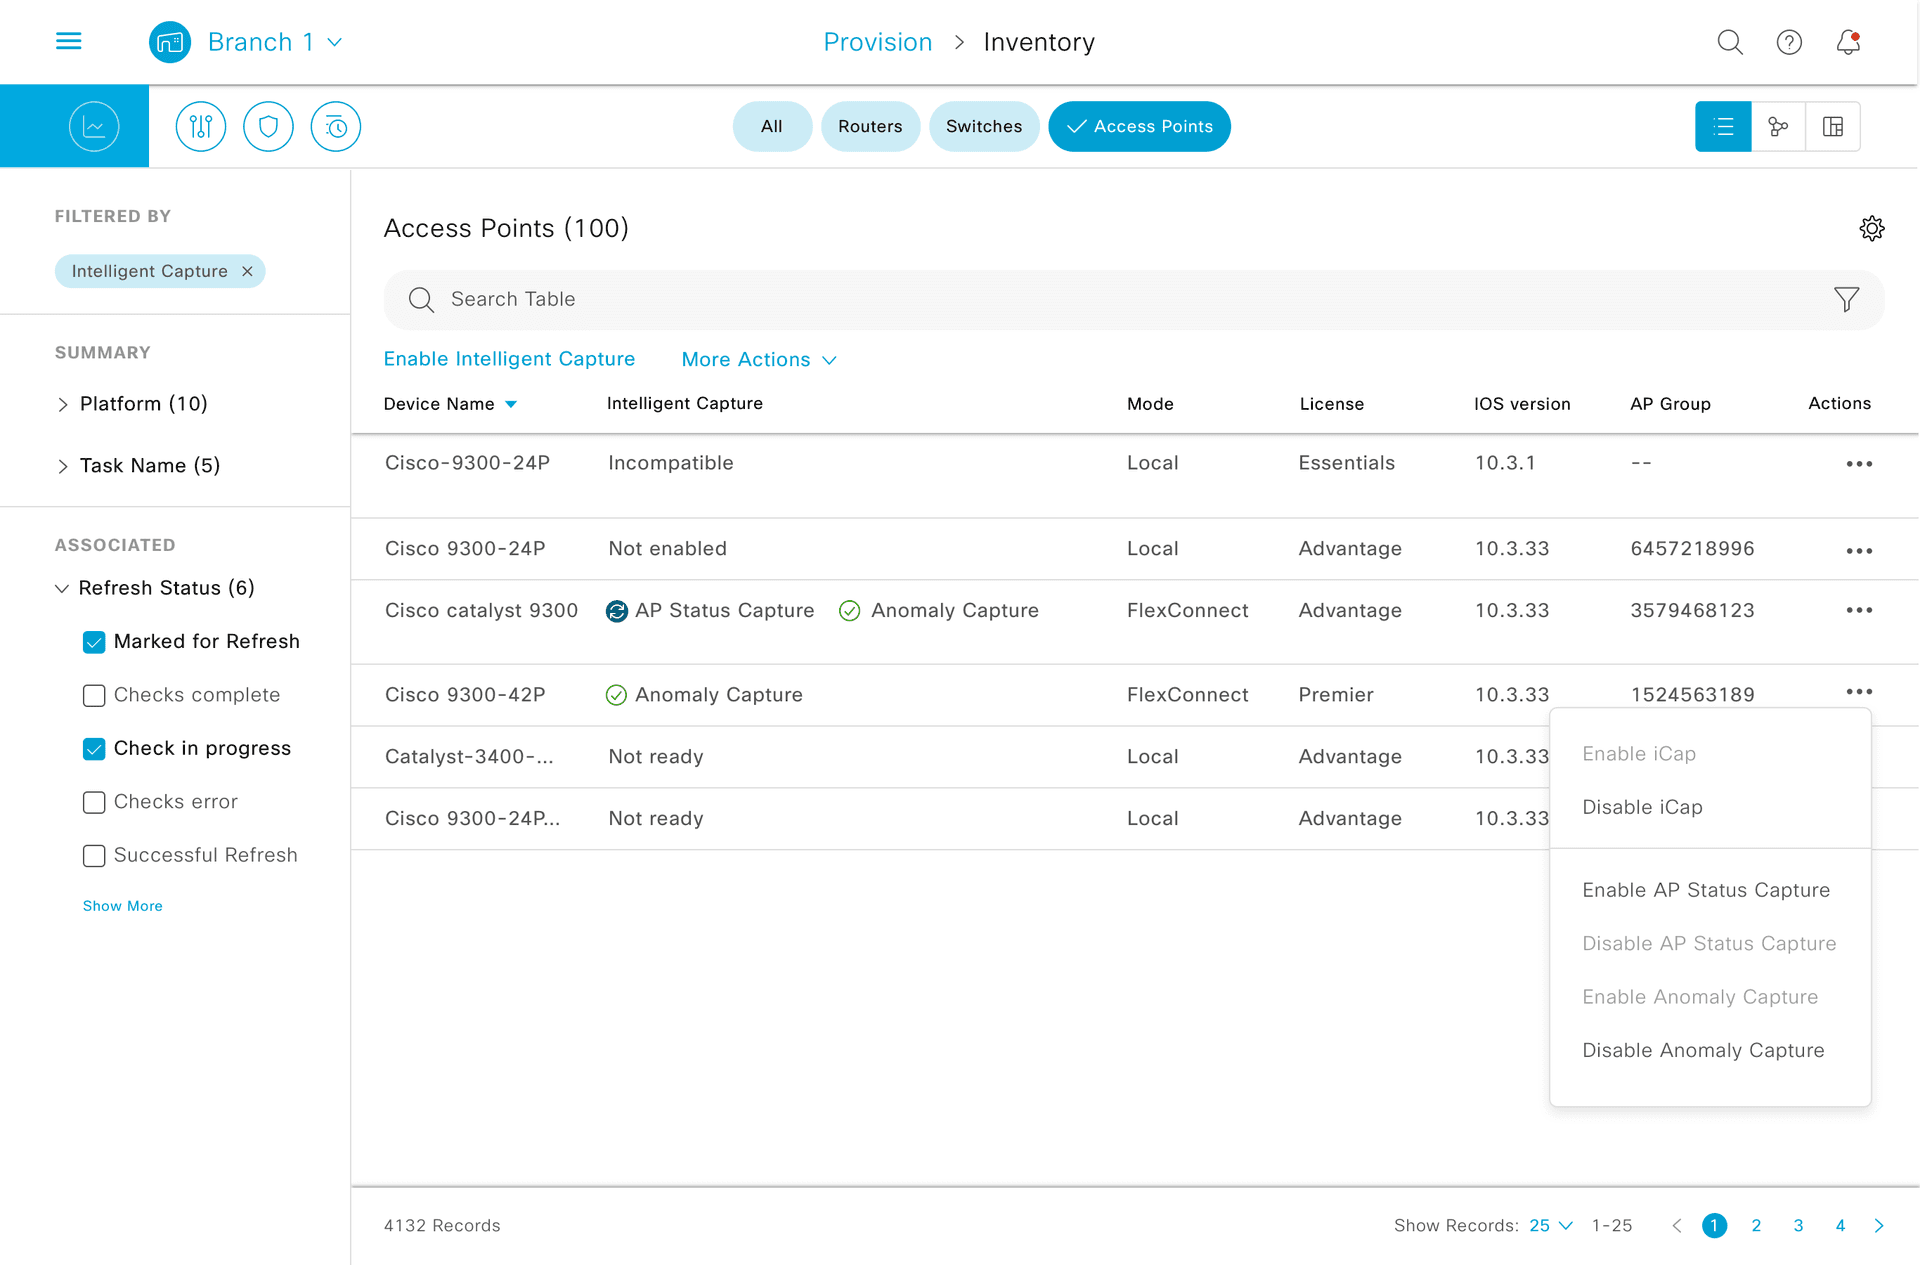Go to previous page arrow
1920x1265 pixels.
(x=1677, y=1226)
